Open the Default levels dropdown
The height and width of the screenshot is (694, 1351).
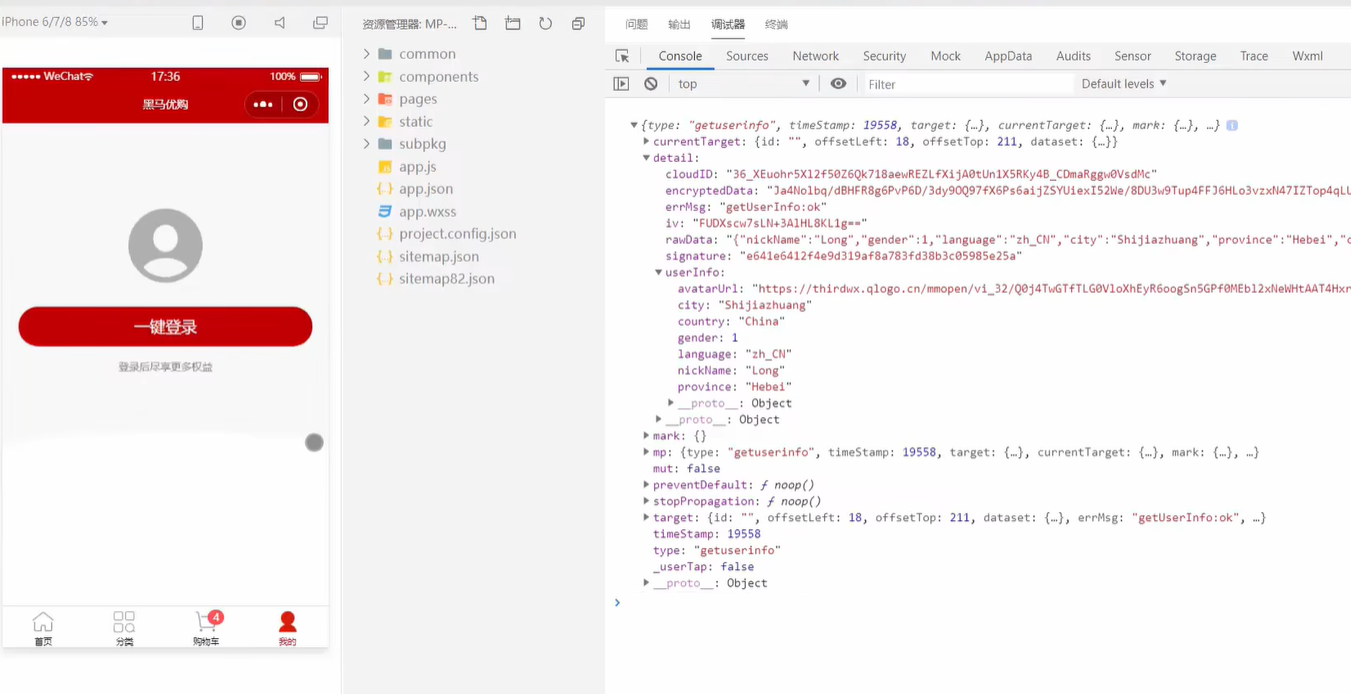tap(1124, 84)
